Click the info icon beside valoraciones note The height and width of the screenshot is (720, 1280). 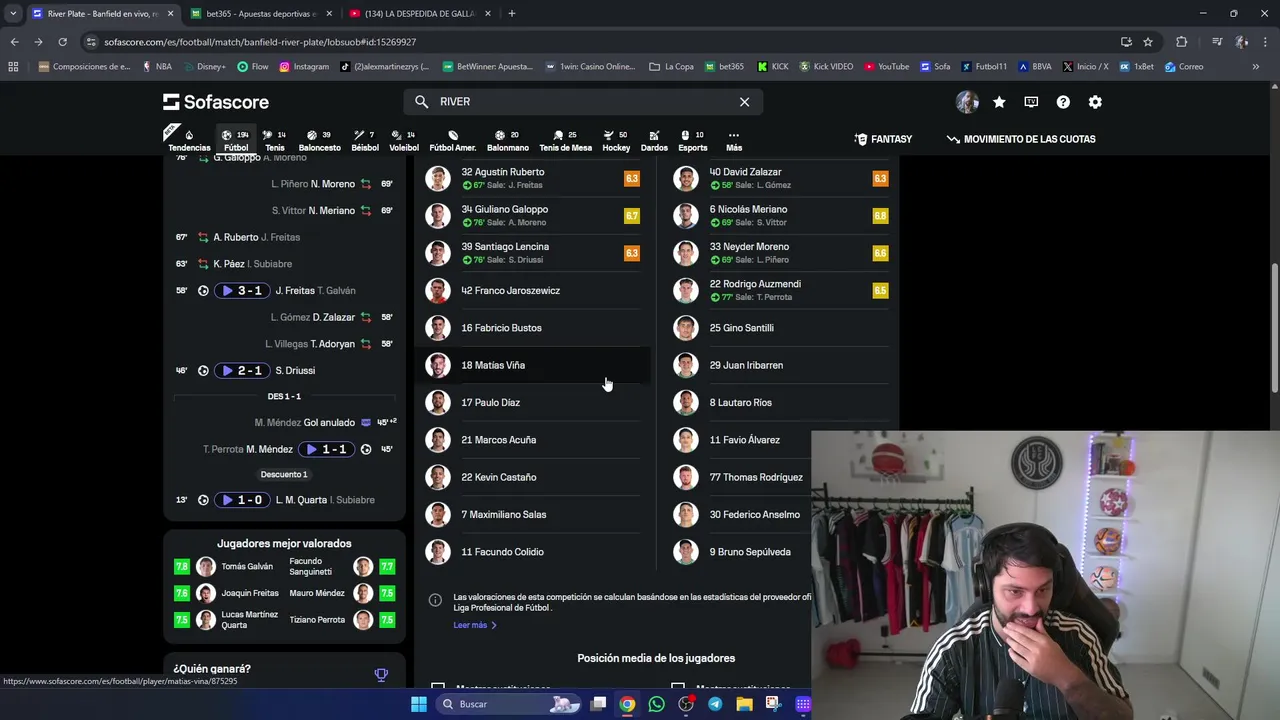click(x=435, y=600)
